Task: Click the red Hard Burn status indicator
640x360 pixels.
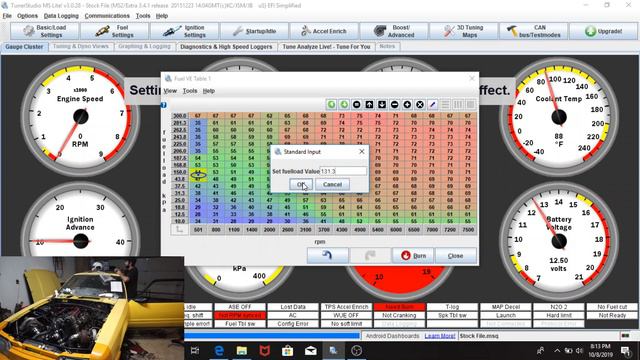Action: [399, 307]
